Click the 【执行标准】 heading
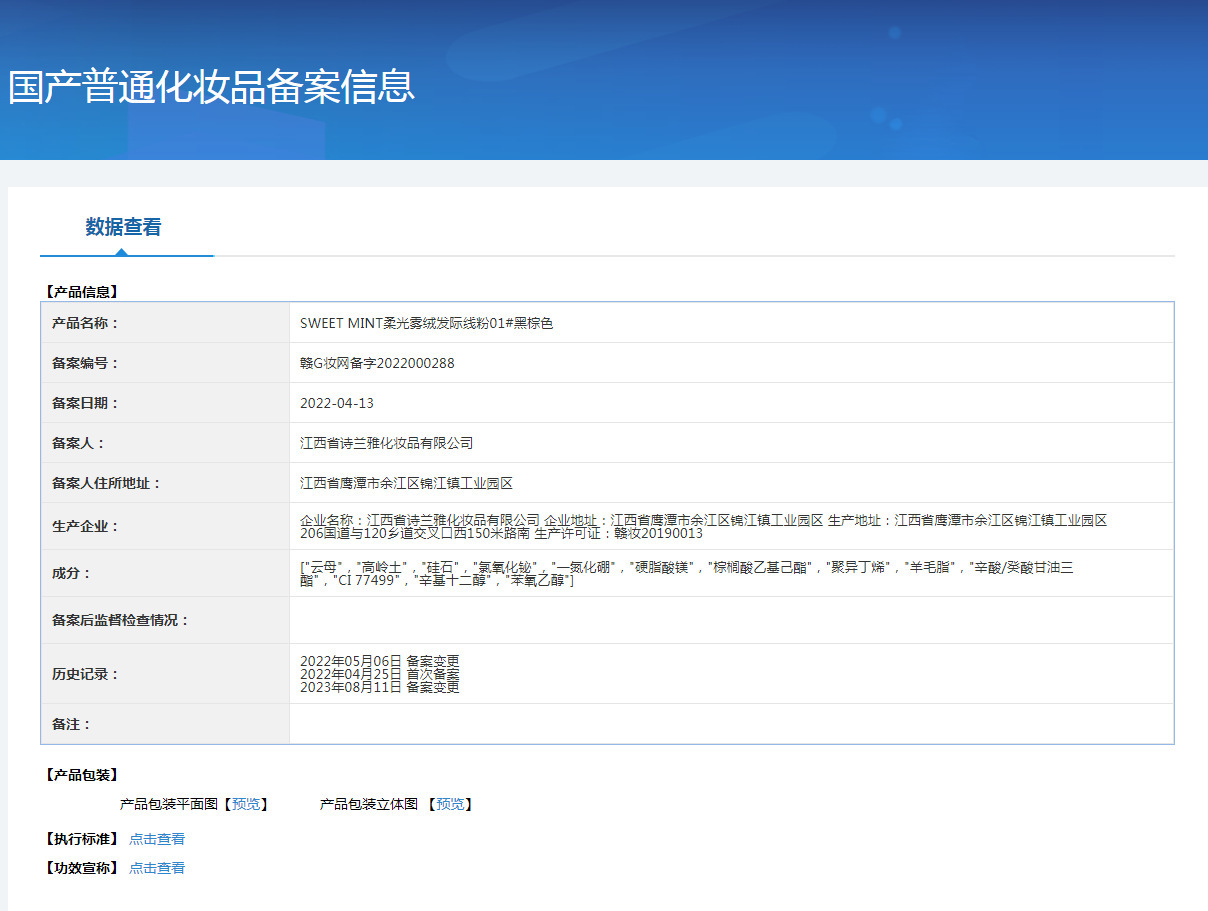This screenshot has width=1208, height=911. [x=82, y=839]
